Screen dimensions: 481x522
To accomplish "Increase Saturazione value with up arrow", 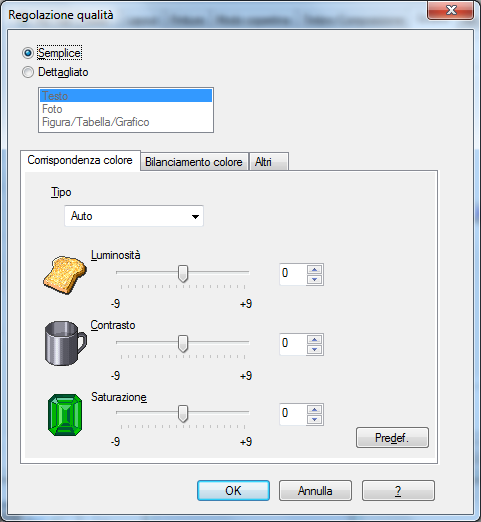I will click(314, 409).
